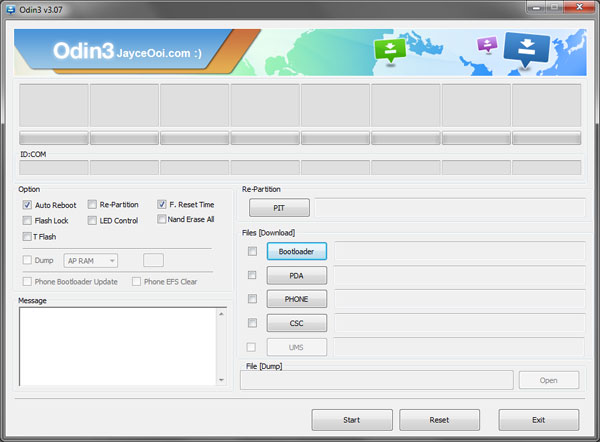
Task: Click the CSC file button
Action: click(x=297, y=323)
